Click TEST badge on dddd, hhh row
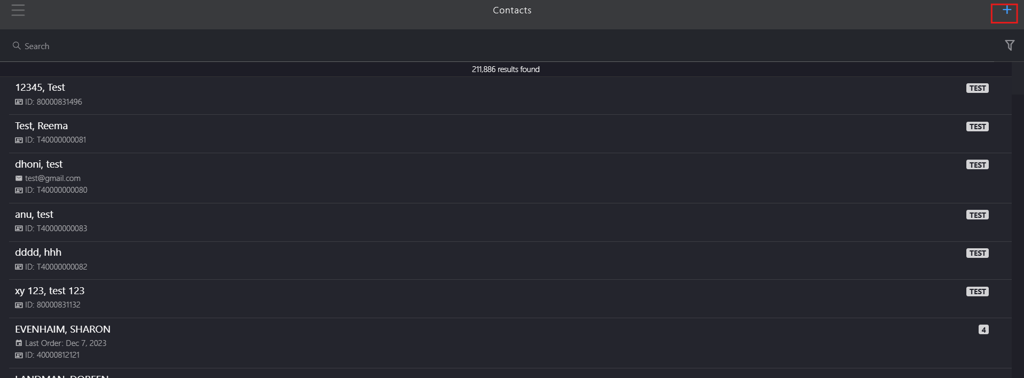Image resolution: width=1024 pixels, height=378 pixels. tap(977, 253)
